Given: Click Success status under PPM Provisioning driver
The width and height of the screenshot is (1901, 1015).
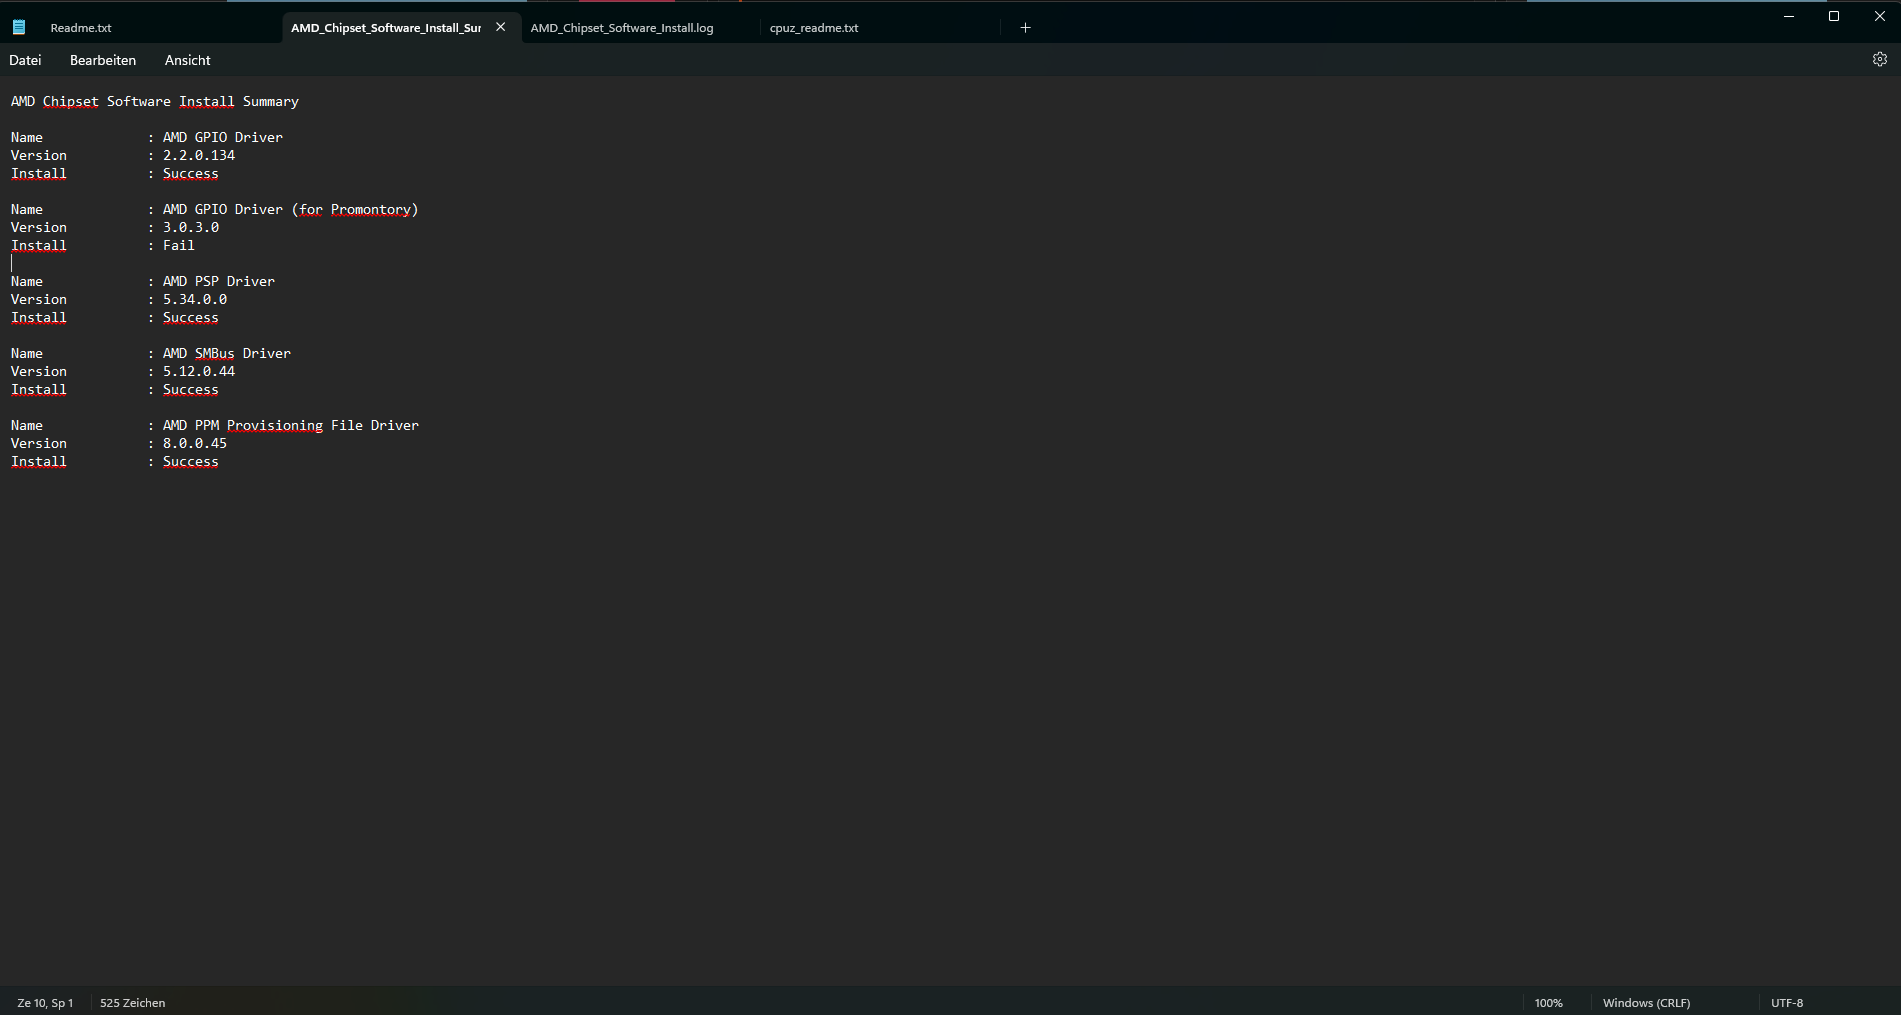Looking at the screenshot, I should (x=191, y=461).
